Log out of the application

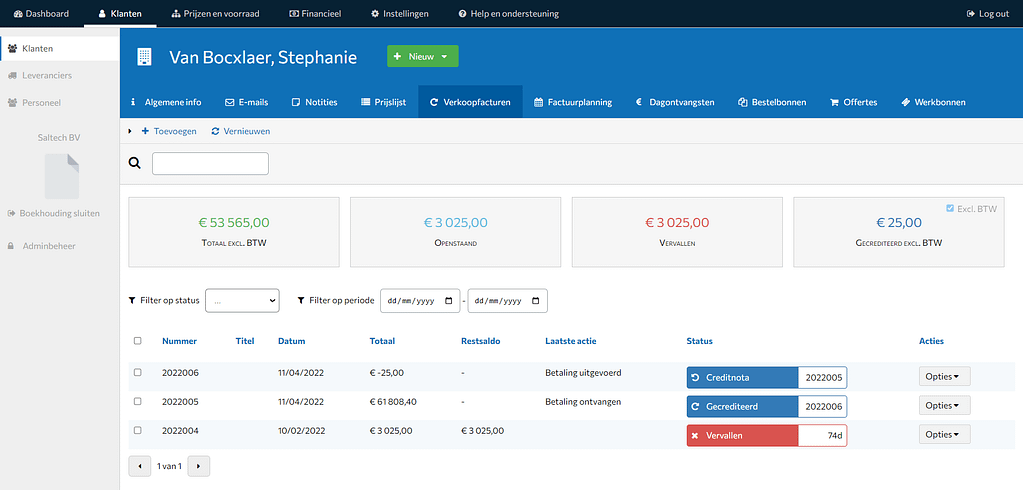pos(987,13)
